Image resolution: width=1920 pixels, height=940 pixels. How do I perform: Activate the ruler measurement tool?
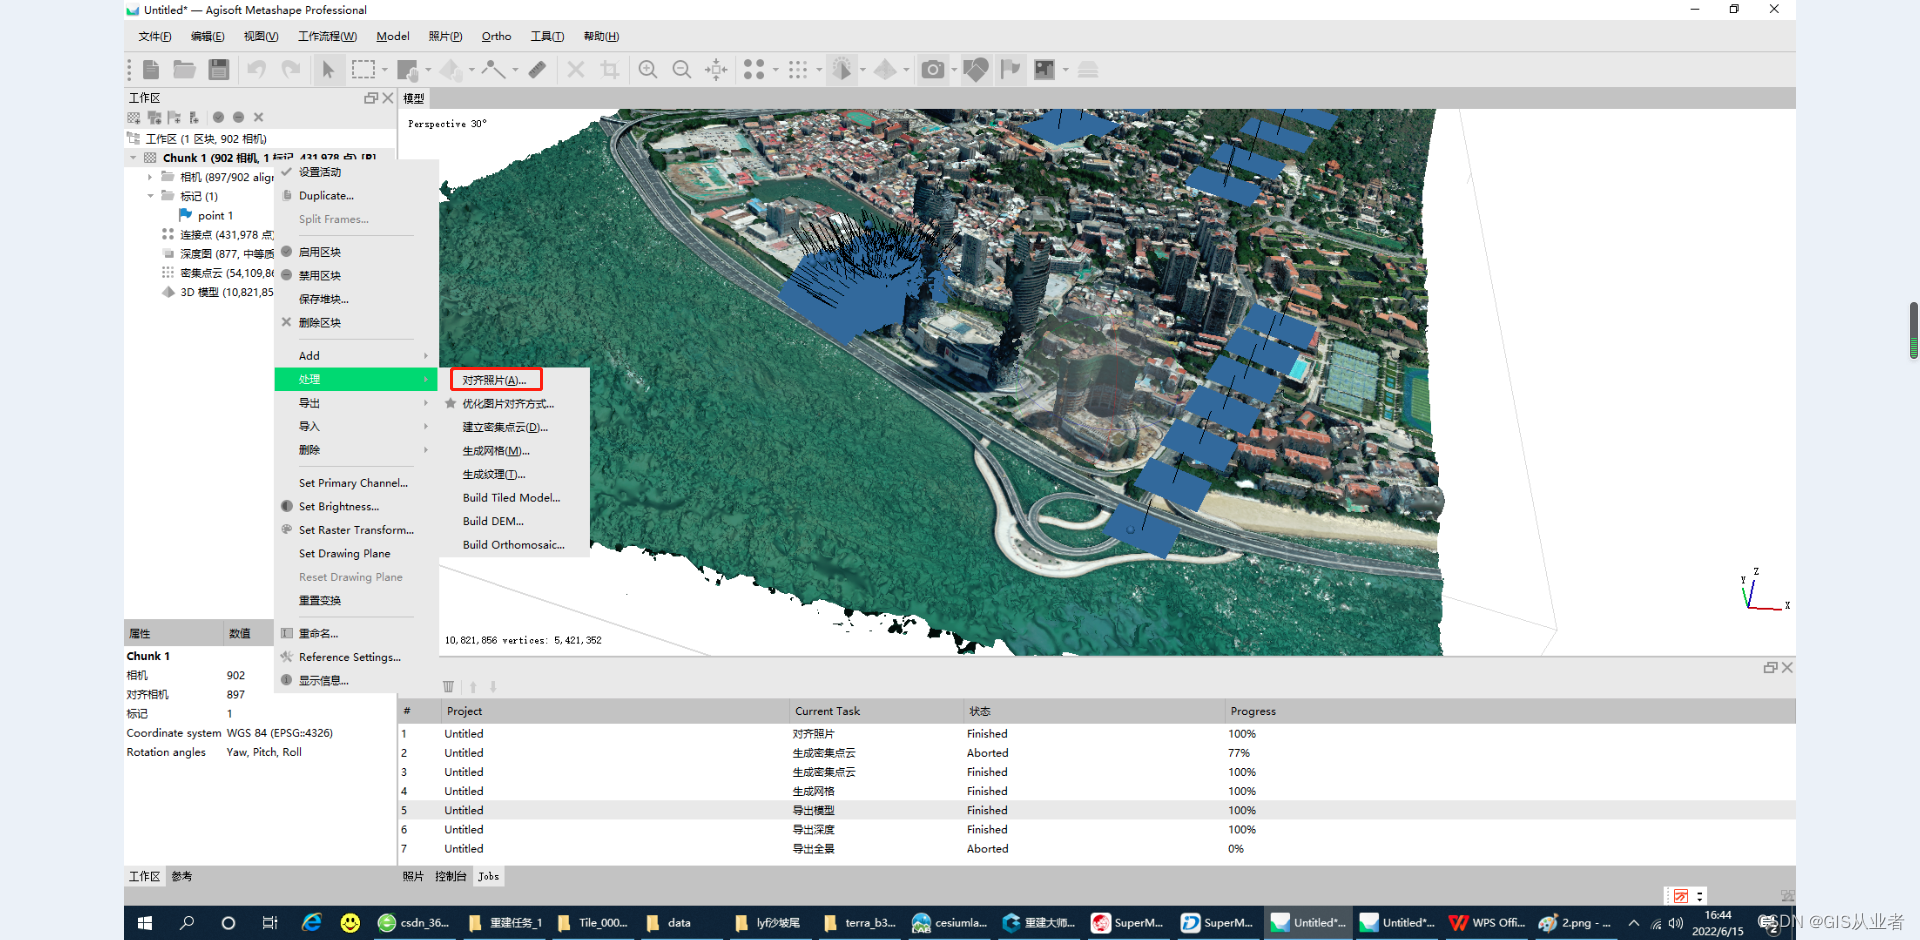537,69
